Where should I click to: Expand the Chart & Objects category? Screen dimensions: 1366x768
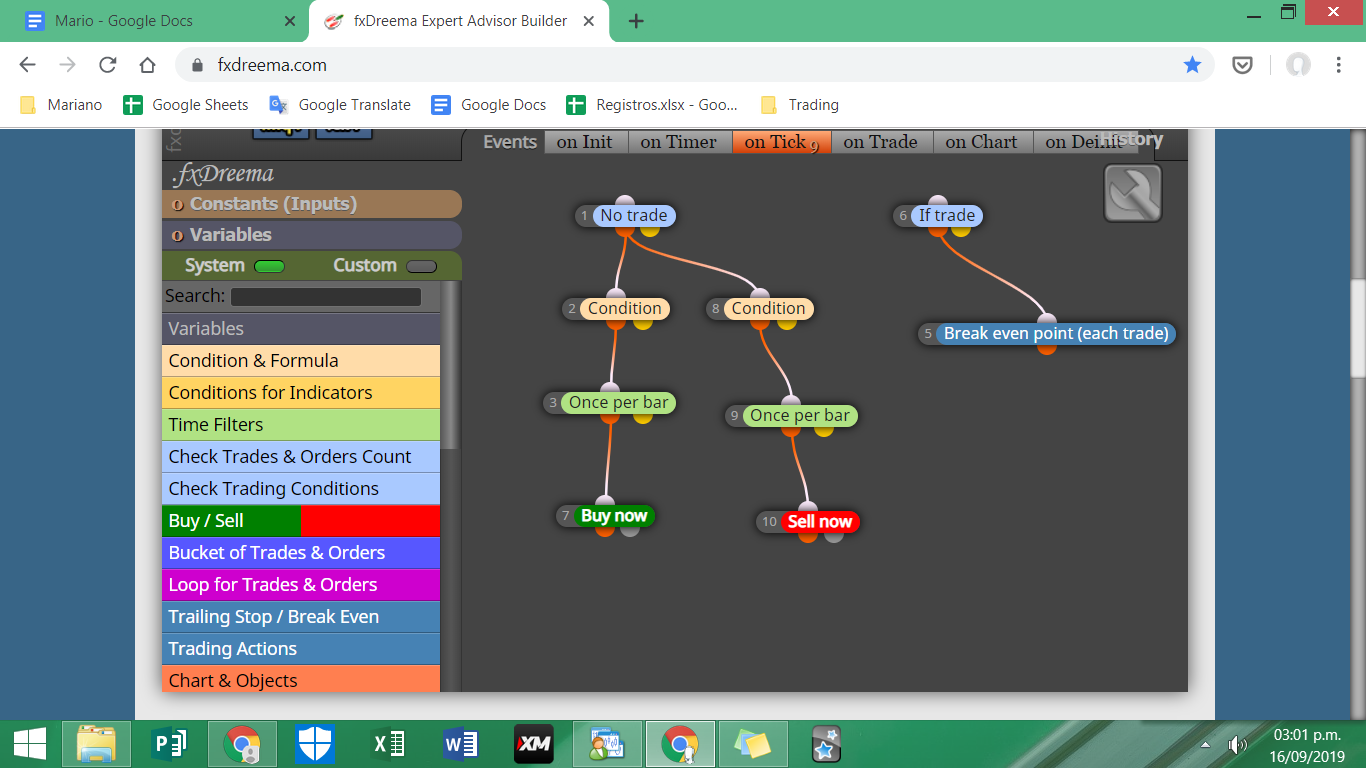click(301, 679)
